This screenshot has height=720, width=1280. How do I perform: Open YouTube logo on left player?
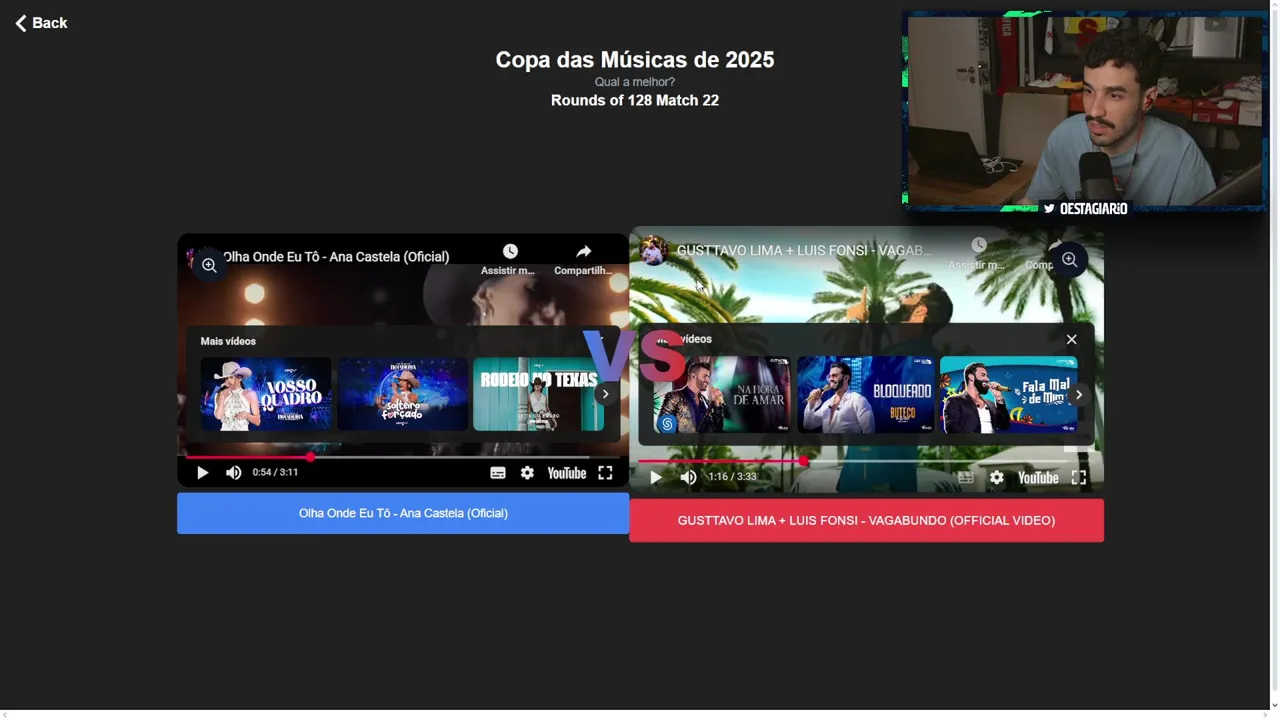click(x=566, y=473)
